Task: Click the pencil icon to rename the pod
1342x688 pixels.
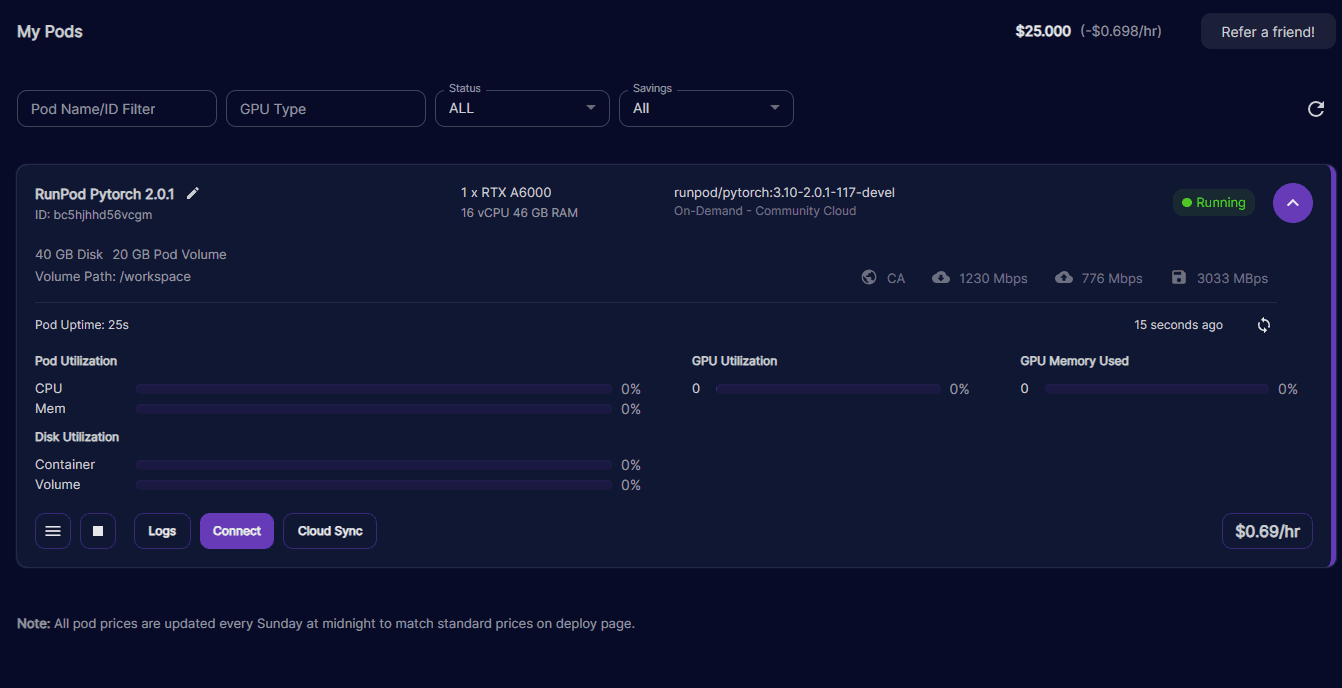Action: coord(192,193)
